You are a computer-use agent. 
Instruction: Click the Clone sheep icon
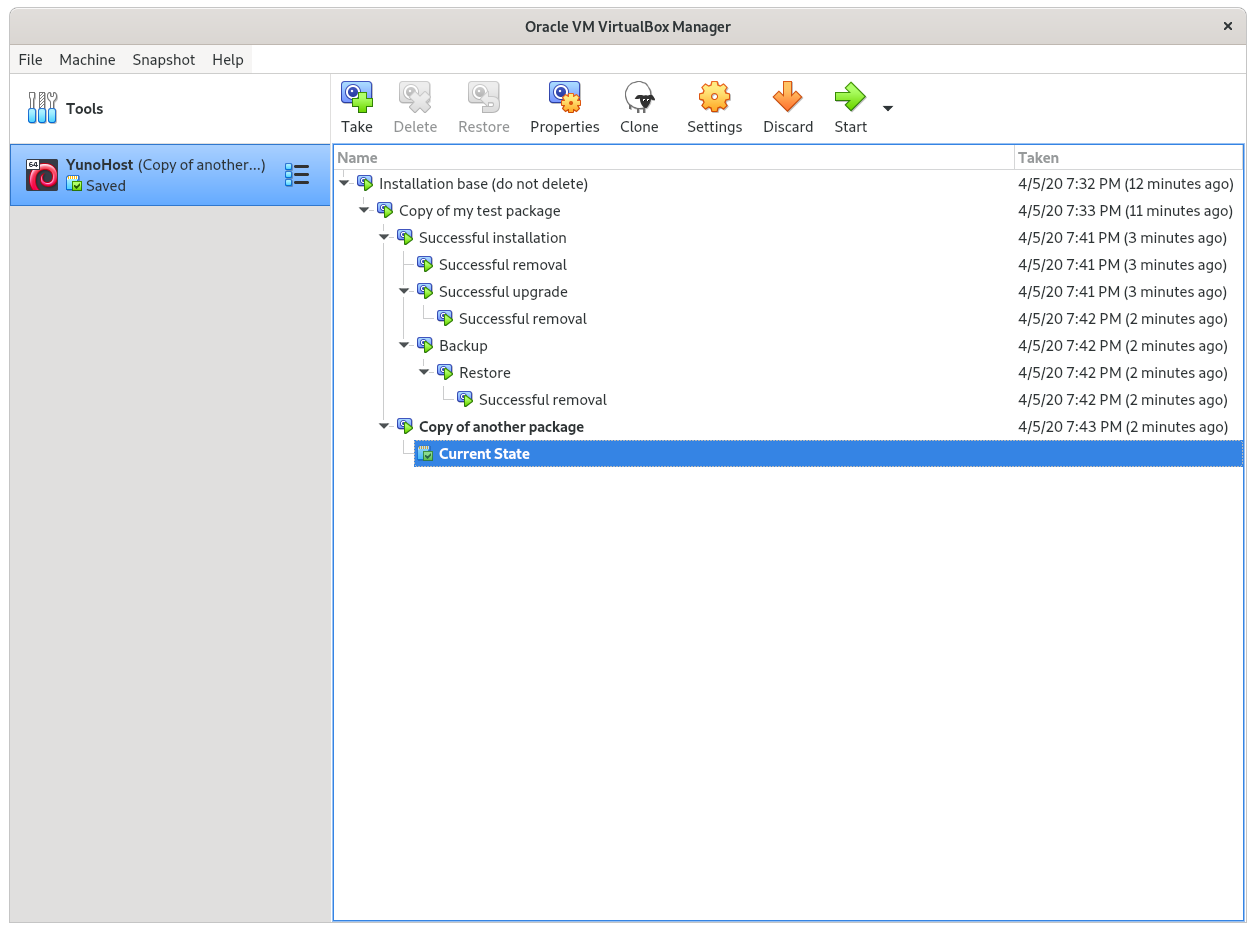pos(639,98)
